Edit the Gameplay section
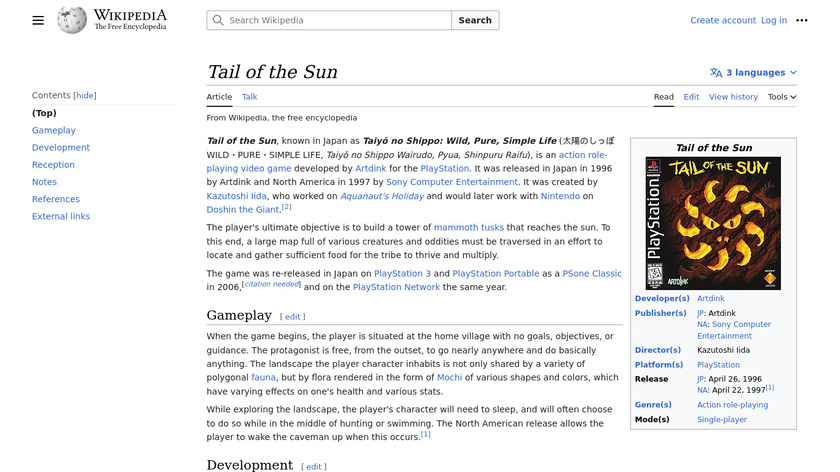 tap(292, 317)
